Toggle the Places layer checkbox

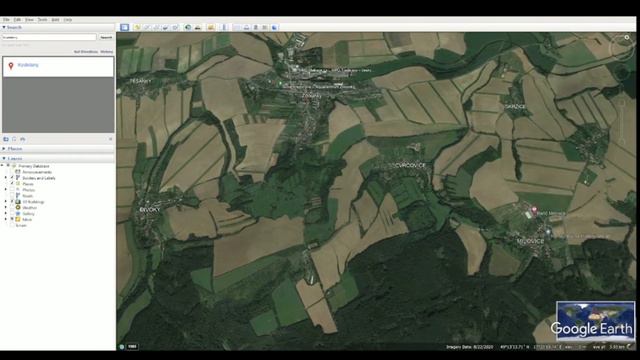point(12,184)
